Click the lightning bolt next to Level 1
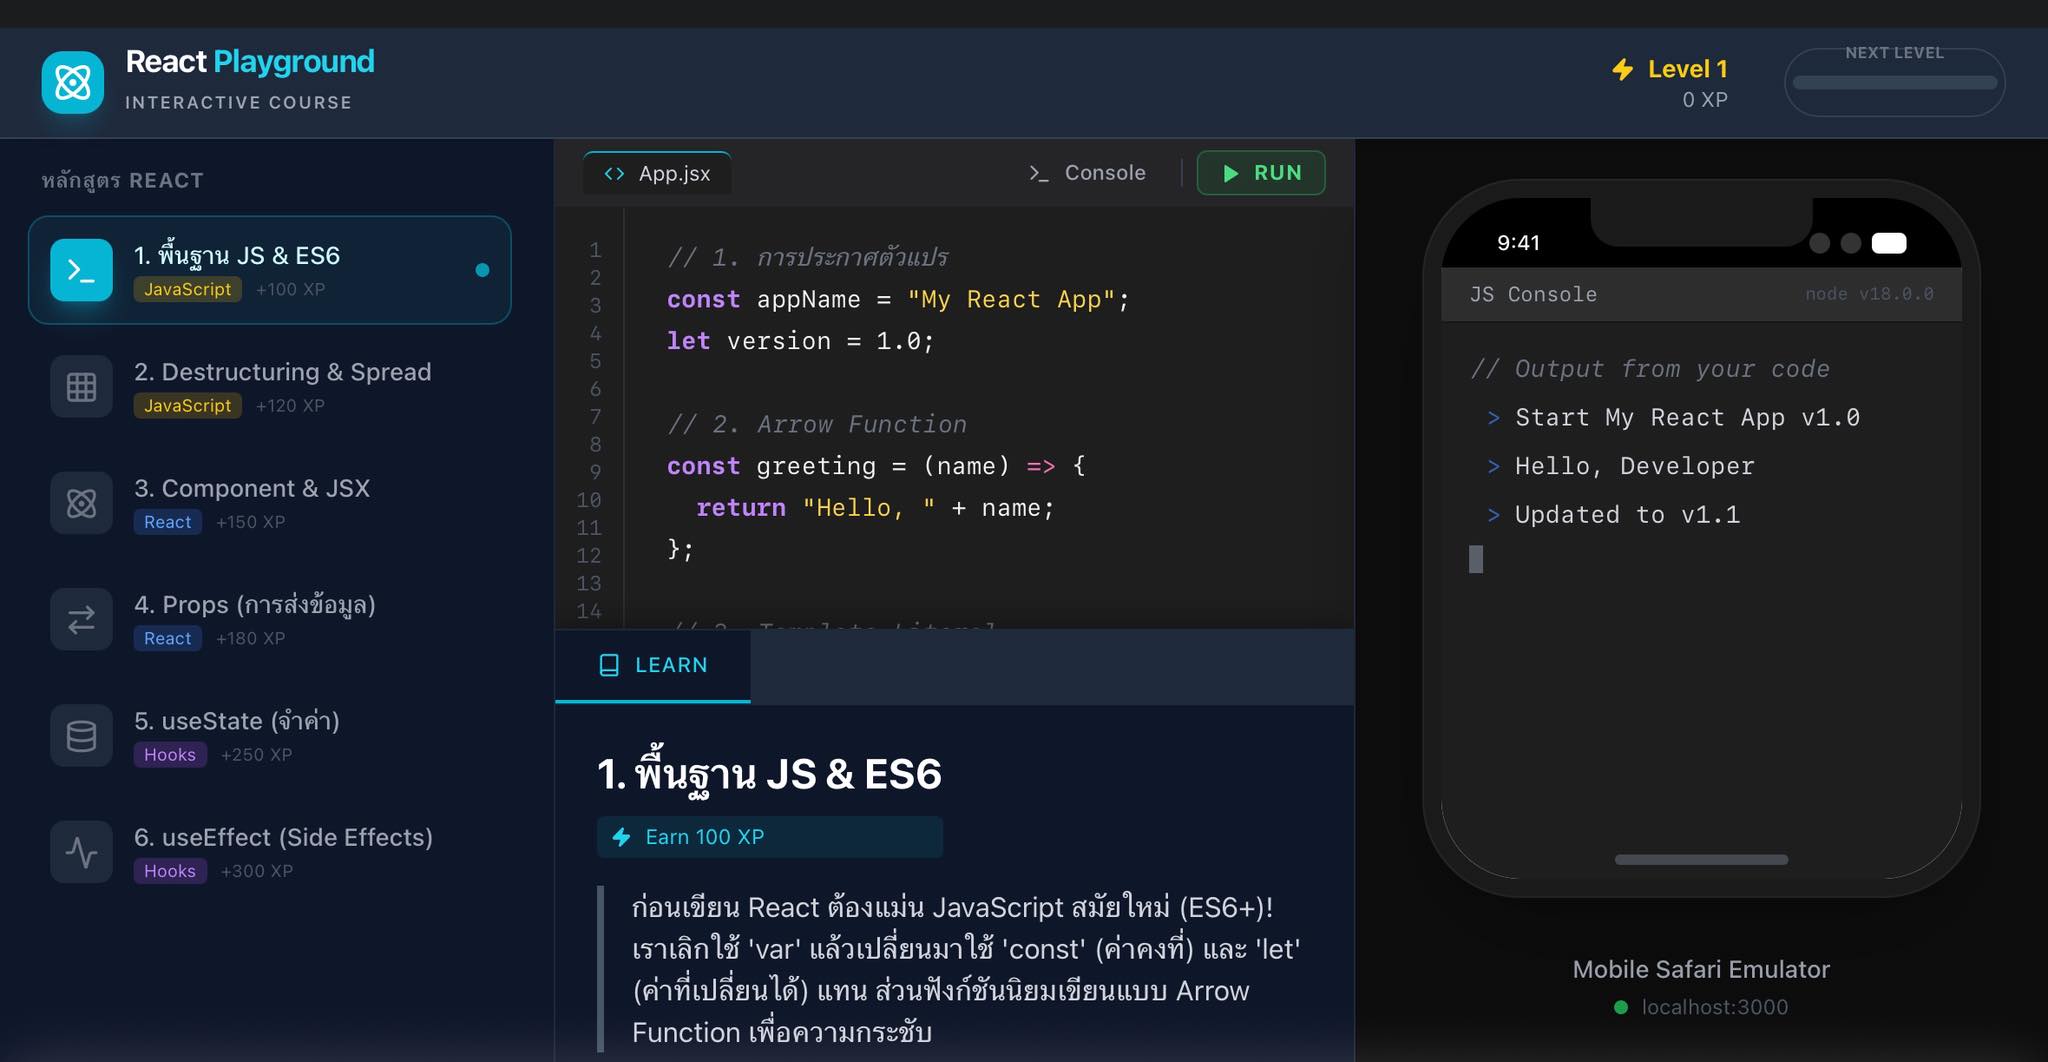This screenshot has height=1062, width=2048. point(1623,69)
